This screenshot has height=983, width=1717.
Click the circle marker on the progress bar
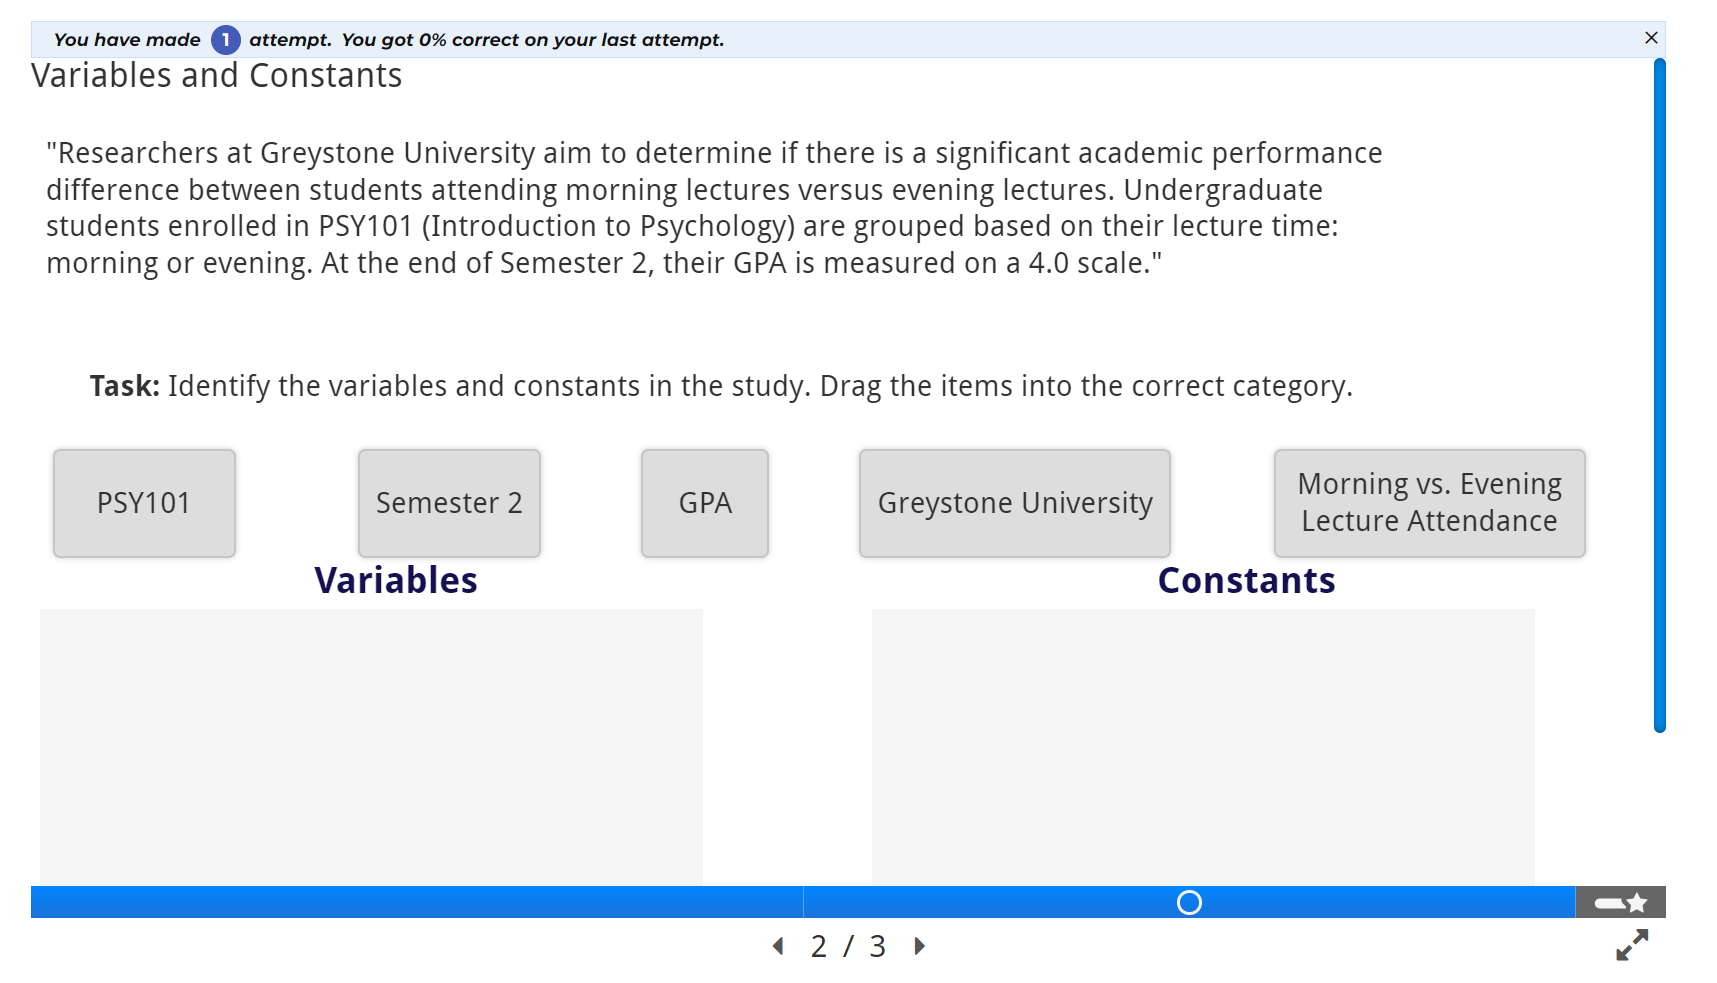point(1189,903)
